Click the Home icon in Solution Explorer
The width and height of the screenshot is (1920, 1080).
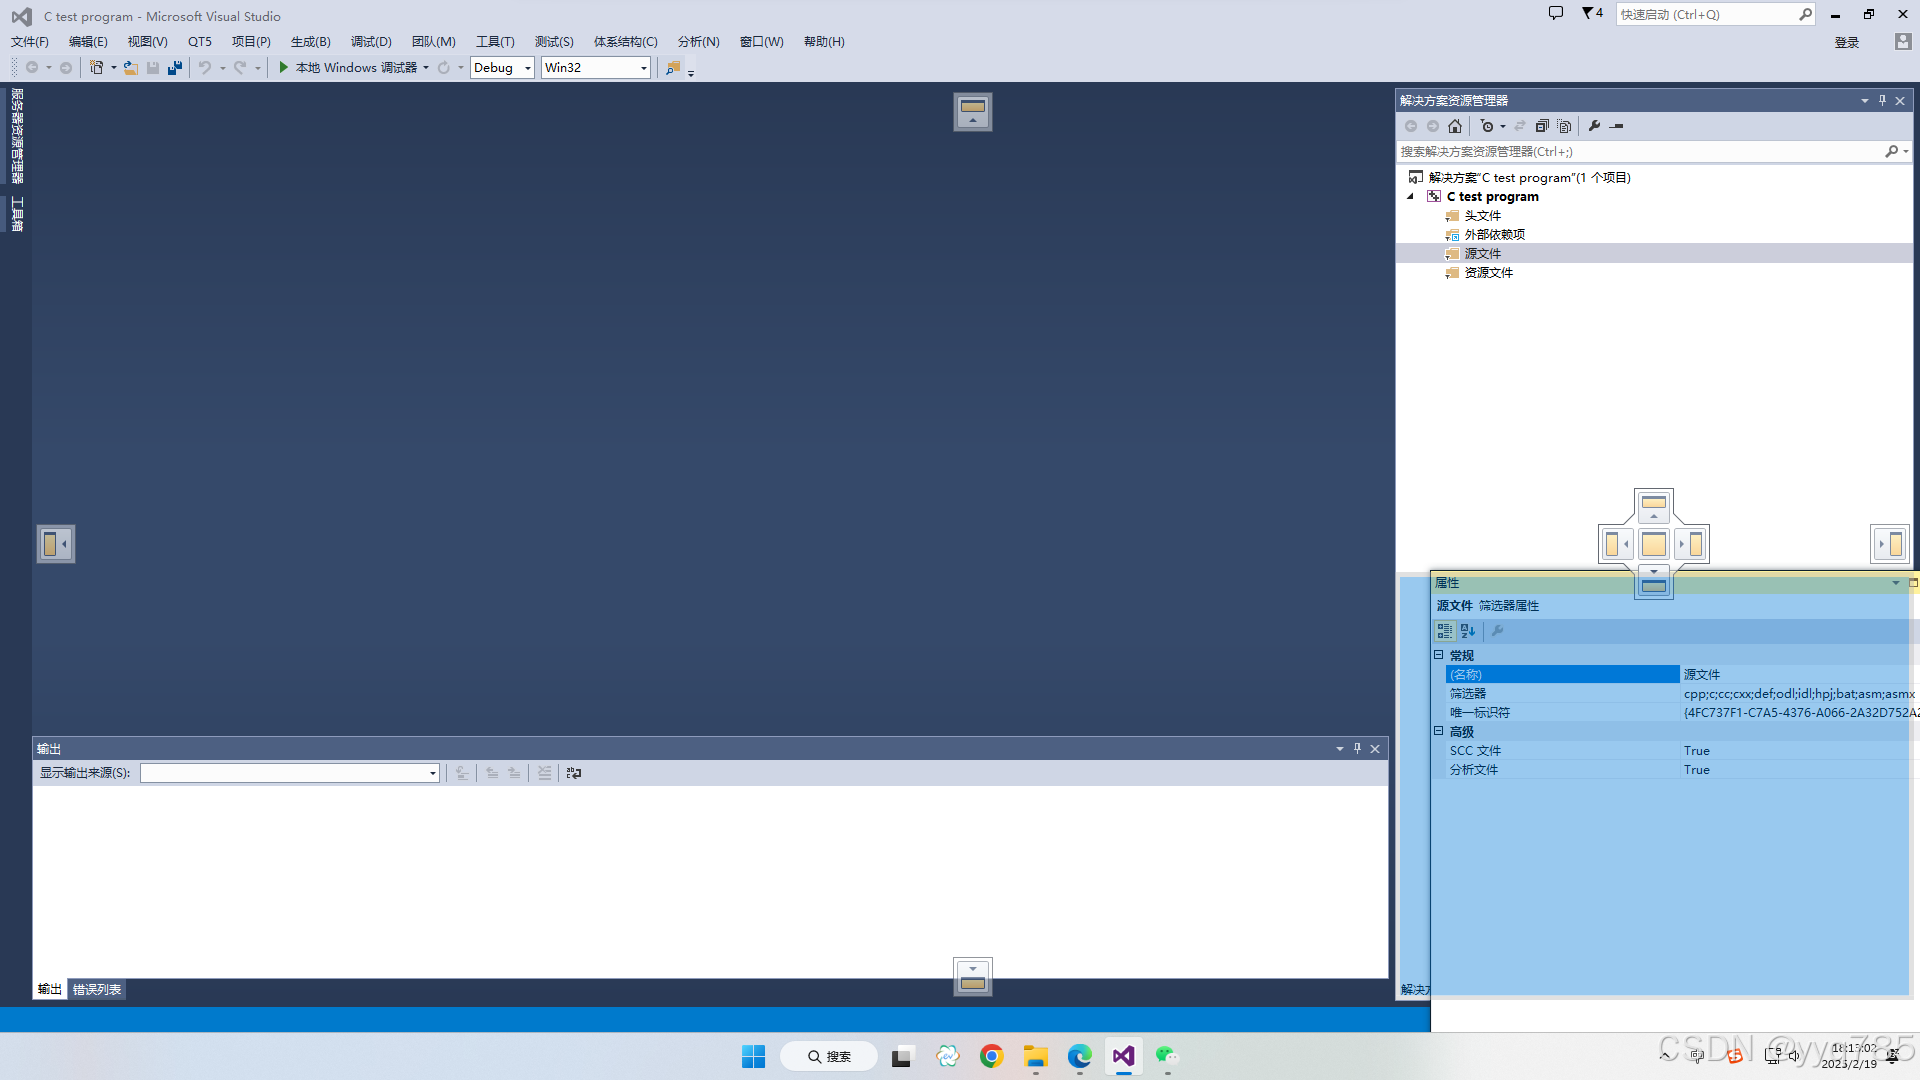[x=1455, y=126]
